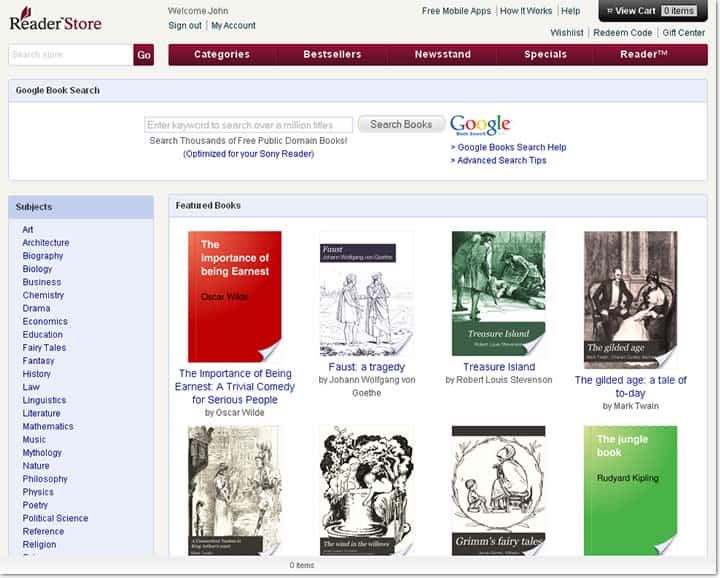
Task: Open the Redeem Code link
Action: [623, 33]
